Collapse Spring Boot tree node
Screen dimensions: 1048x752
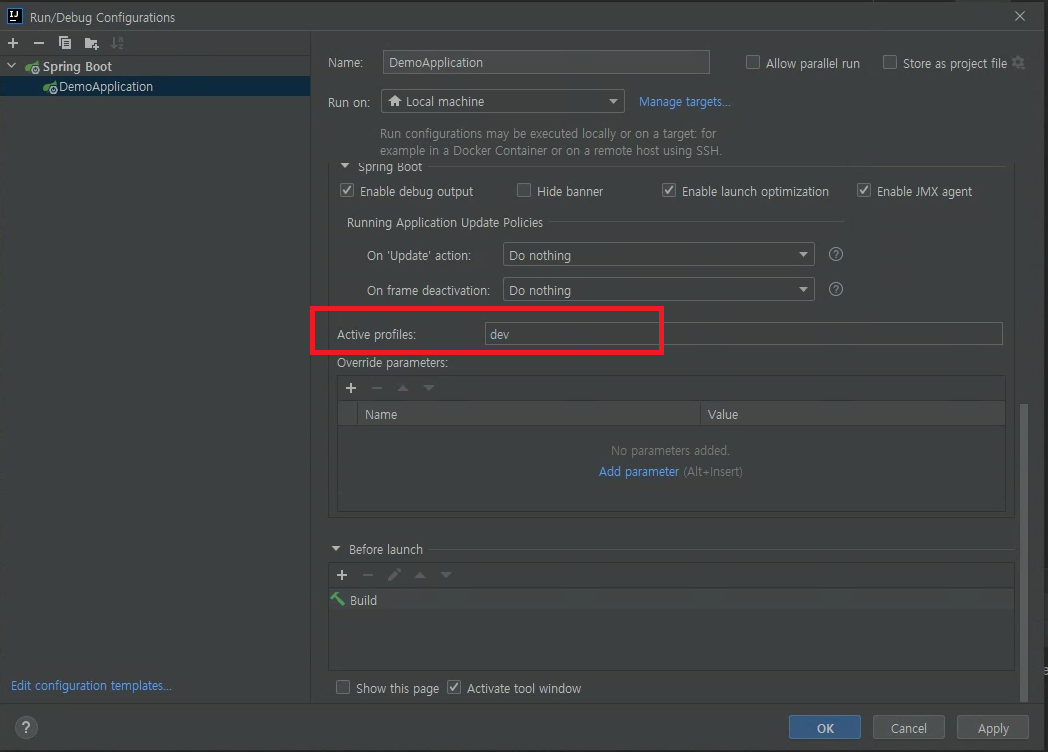pos(11,66)
